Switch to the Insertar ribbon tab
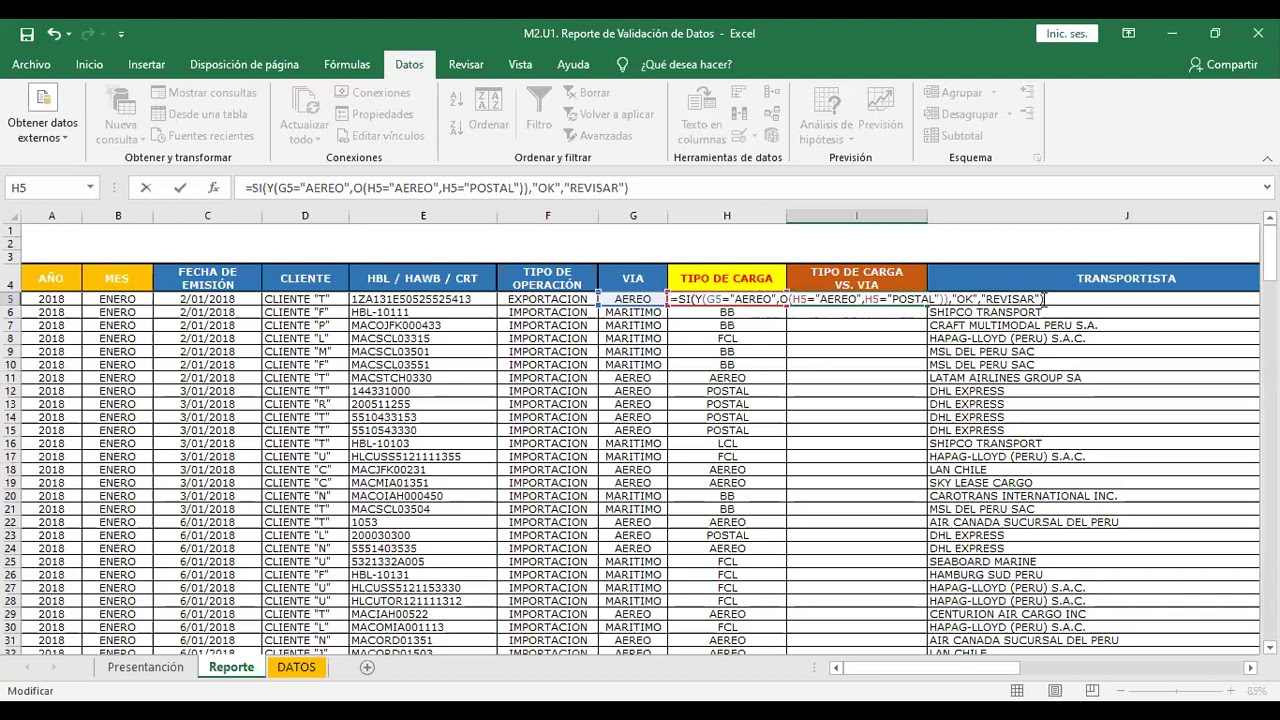Screen dimensions: 1280x720 [146, 64]
